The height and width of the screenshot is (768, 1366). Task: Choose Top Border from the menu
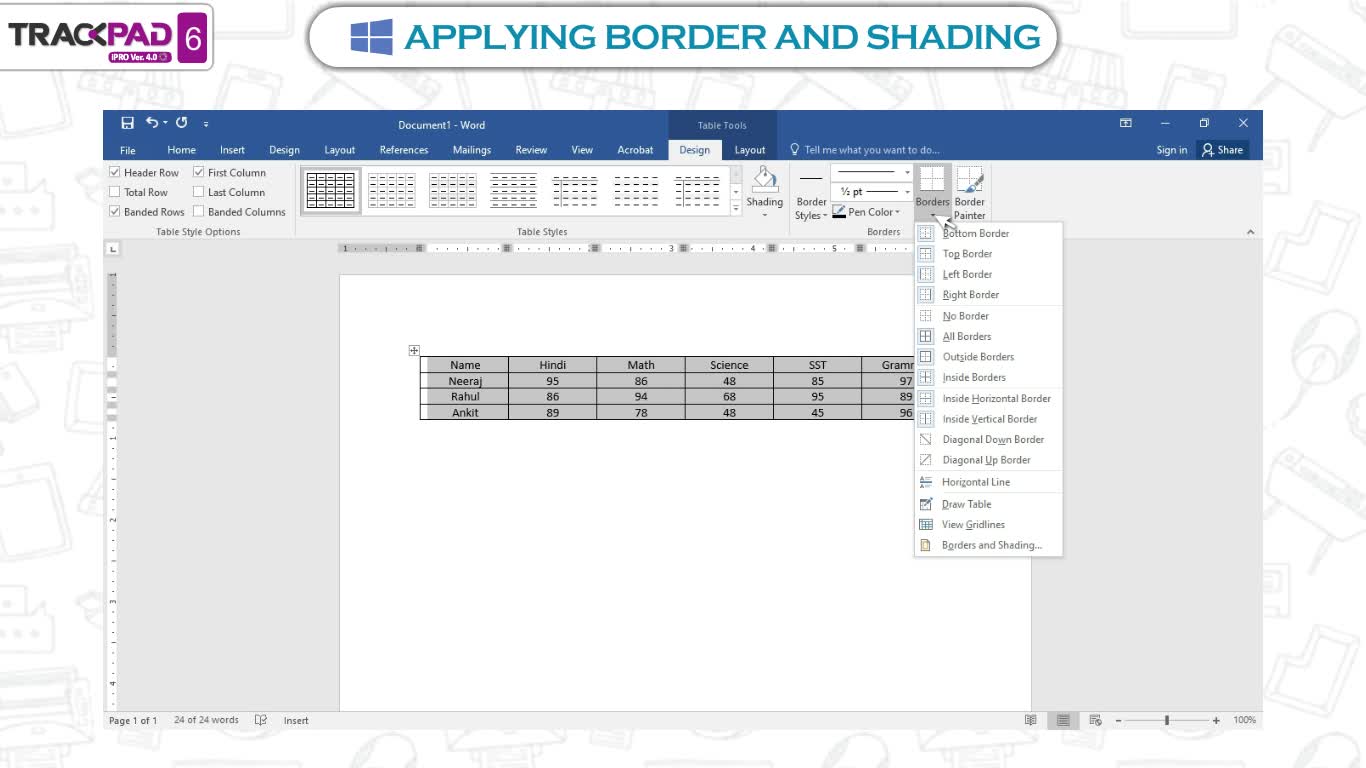(x=988, y=254)
